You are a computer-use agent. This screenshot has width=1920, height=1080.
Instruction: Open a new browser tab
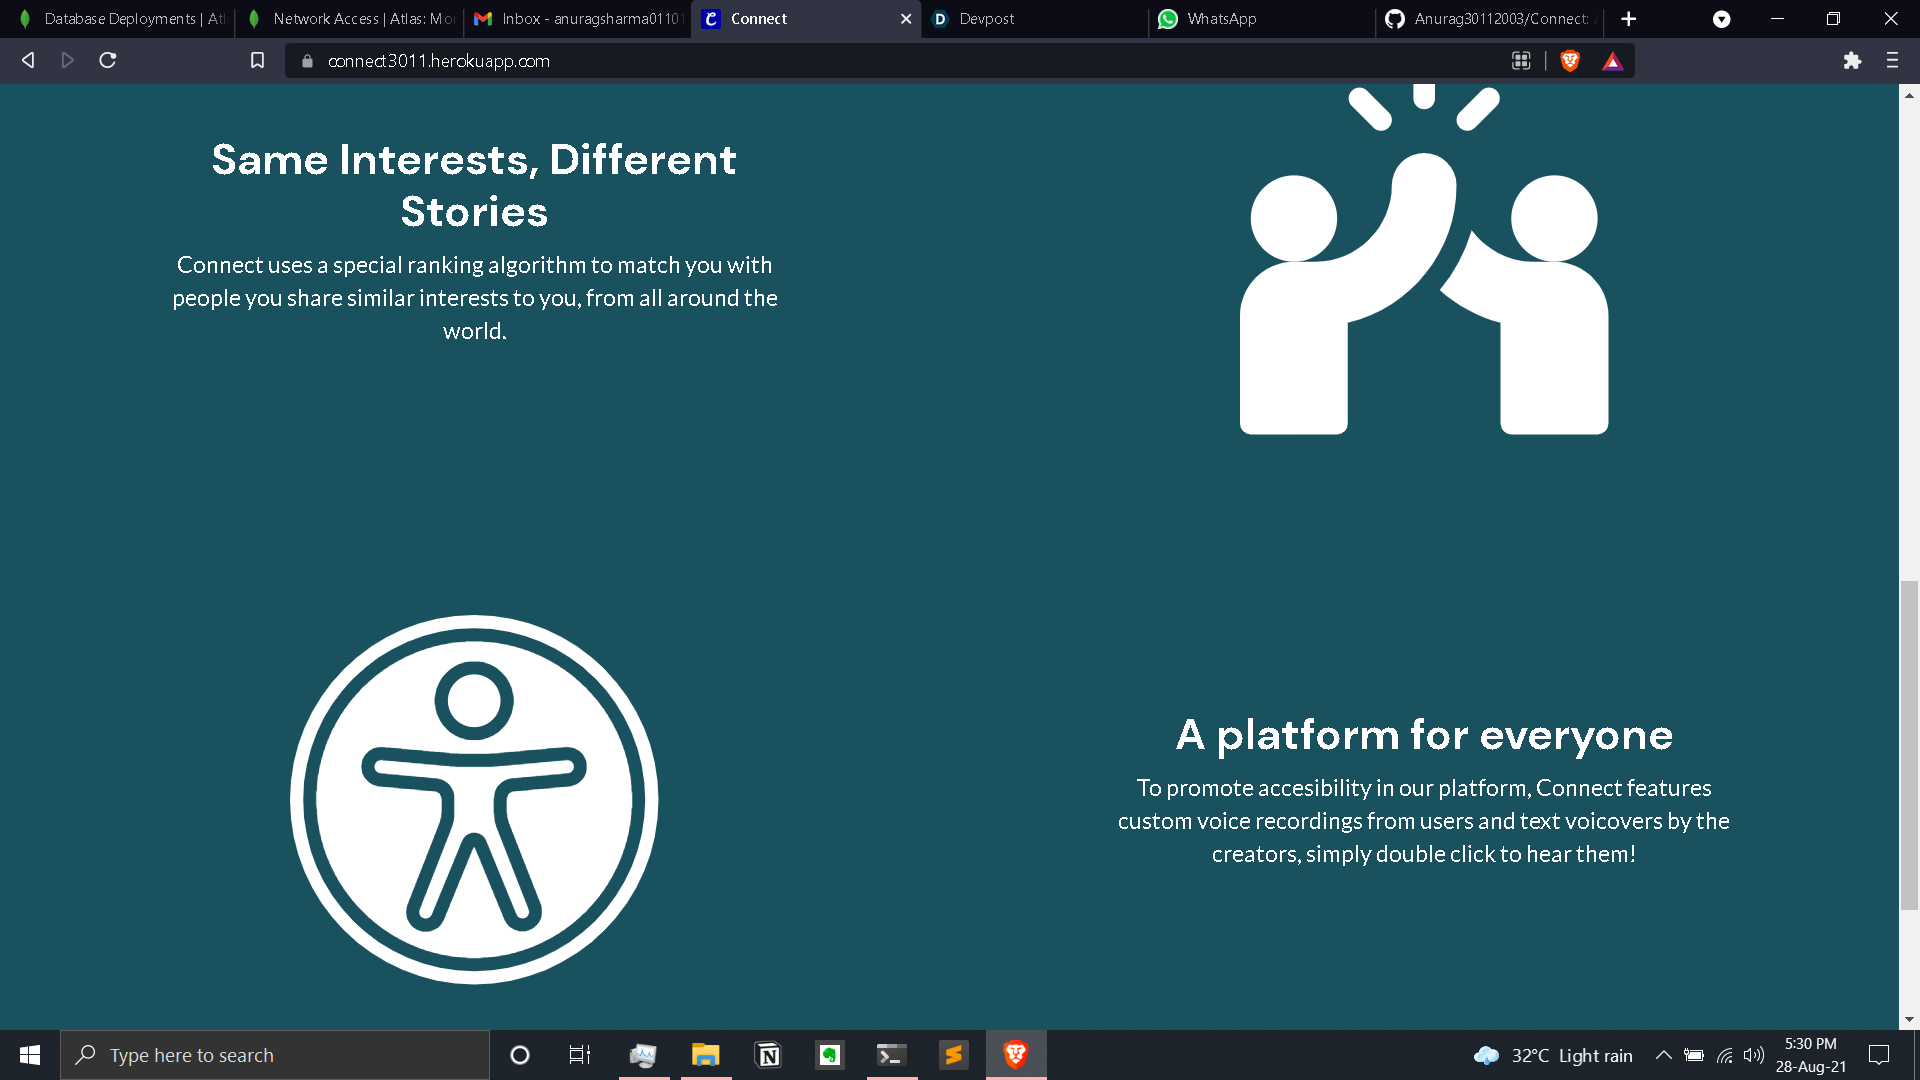click(1629, 19)
